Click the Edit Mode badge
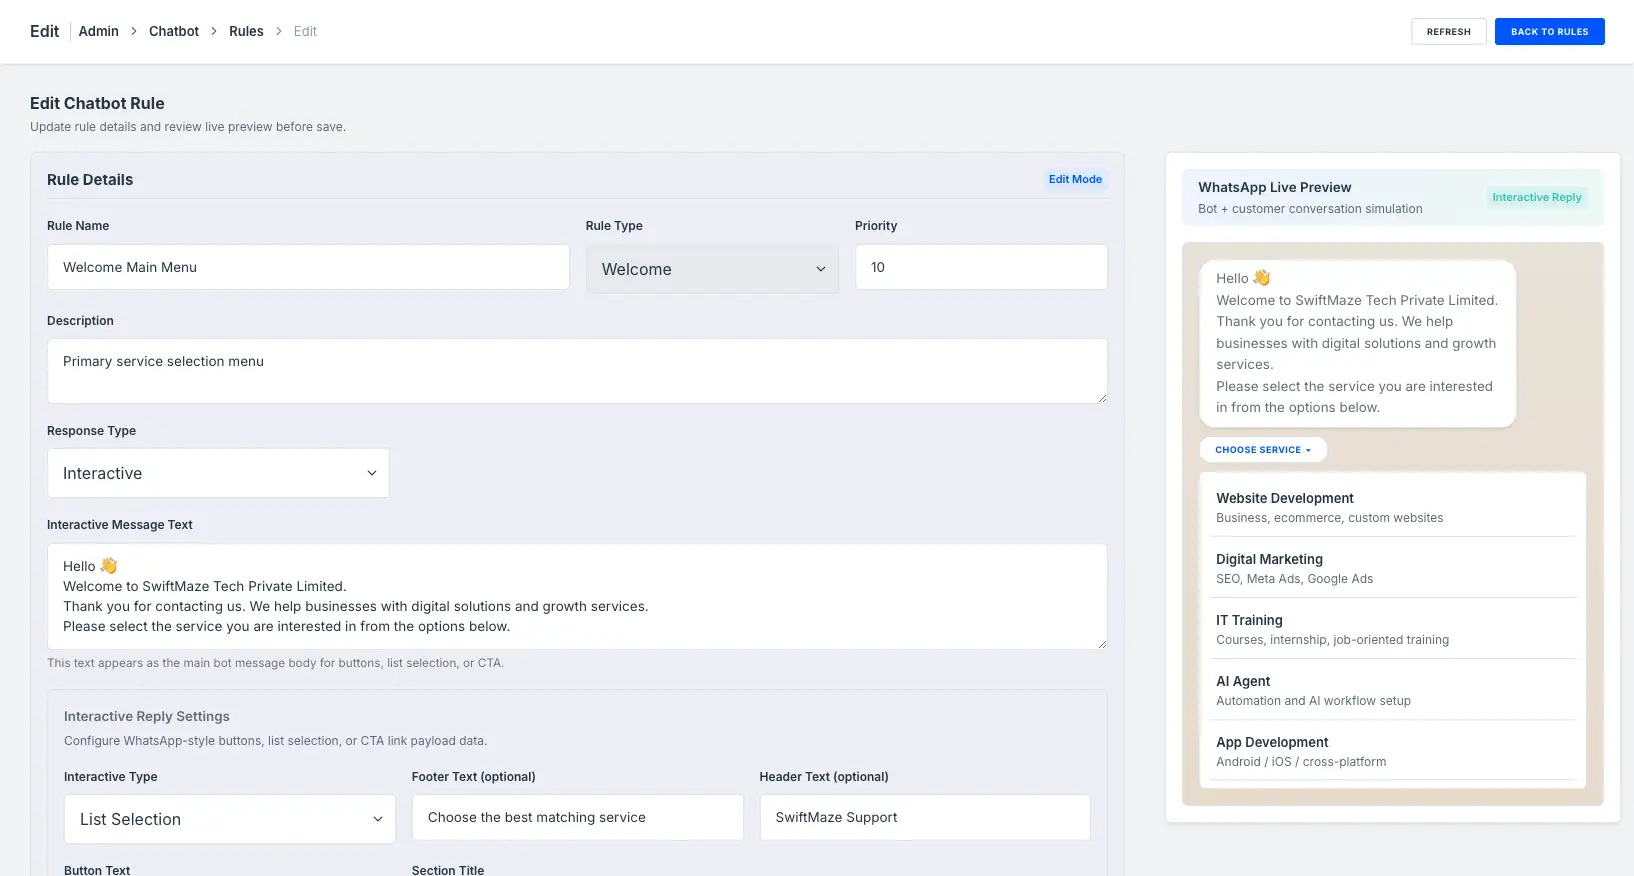The image size is (1634, 876). [1075, 179]
